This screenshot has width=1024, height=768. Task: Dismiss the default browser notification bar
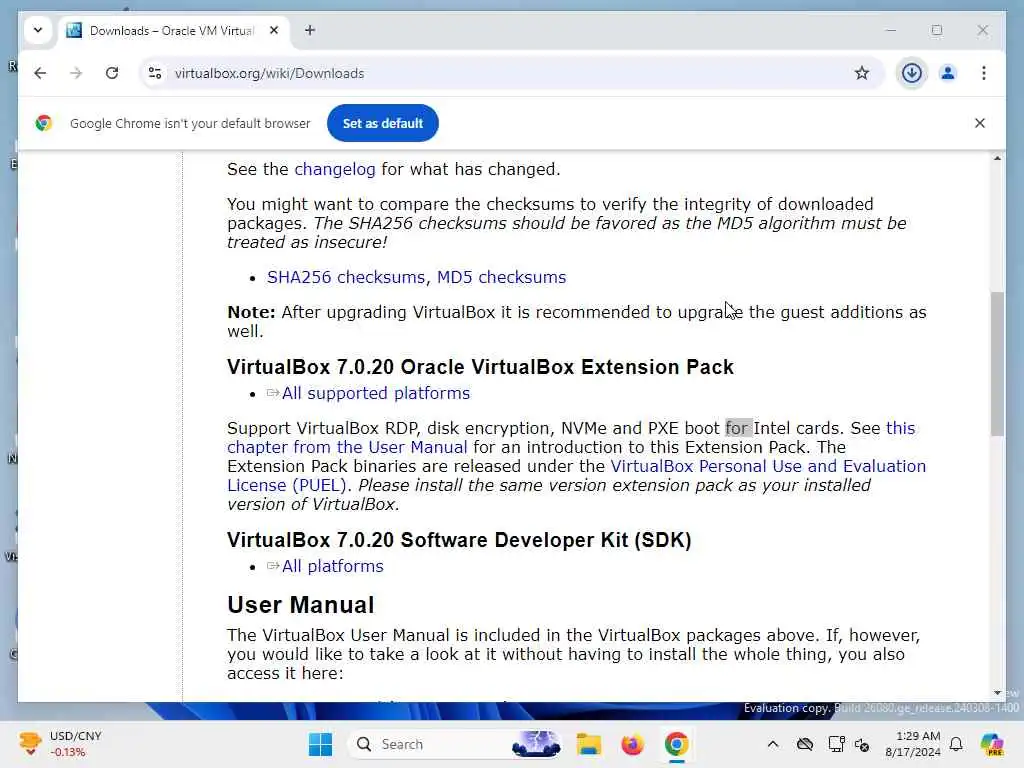coord(980,123)
